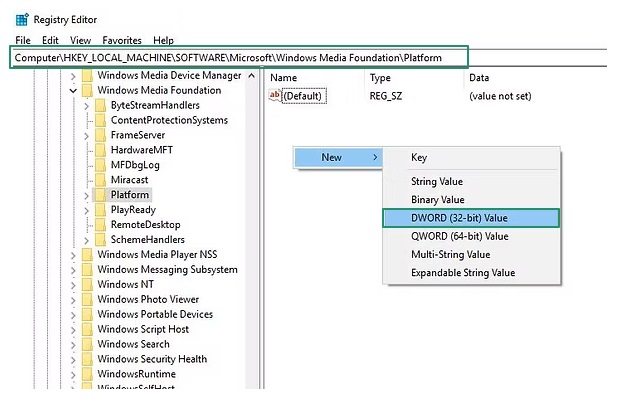
Task: Click the Windows Script Host folder icon
Action: pos(87,329)
